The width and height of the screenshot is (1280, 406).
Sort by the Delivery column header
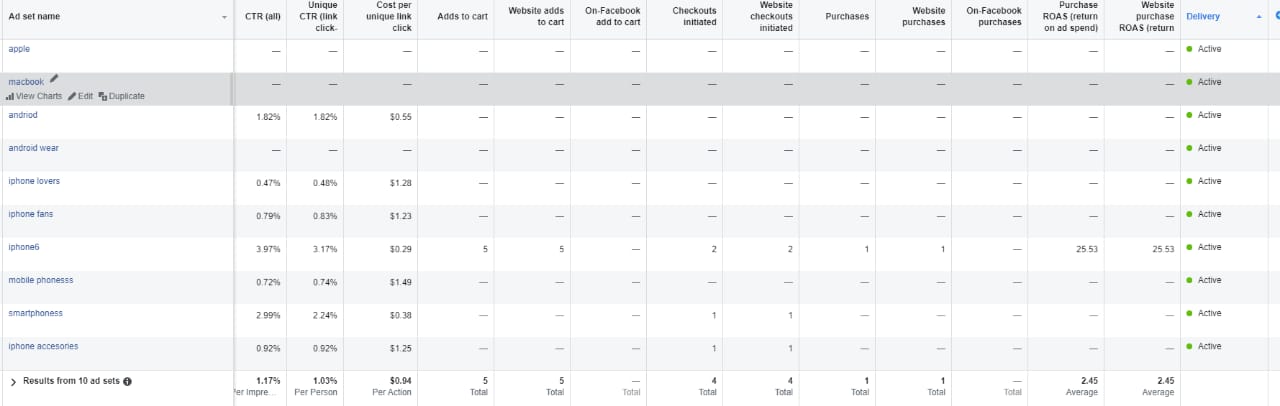pyautogui.click(x=1203, y=17)
